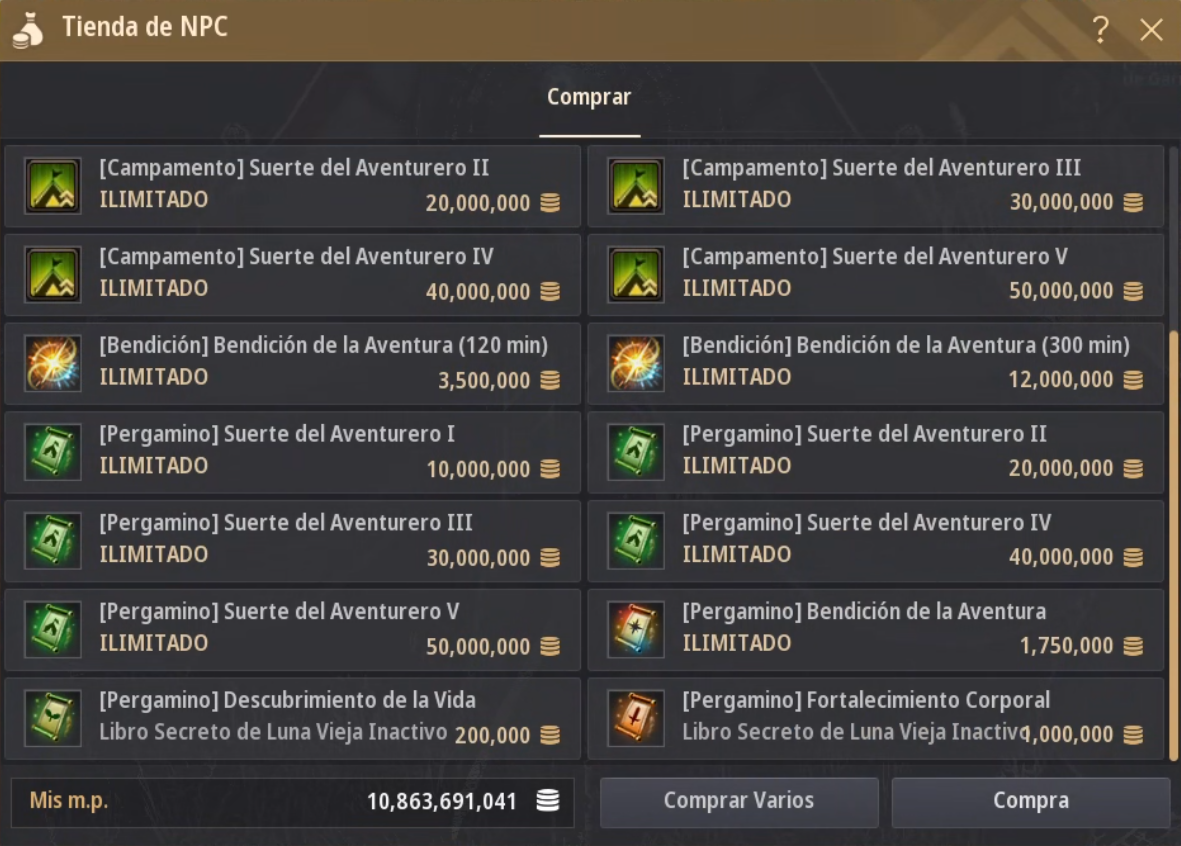
Task: Switch to the Comprar tab
Action: coord(589,98)
